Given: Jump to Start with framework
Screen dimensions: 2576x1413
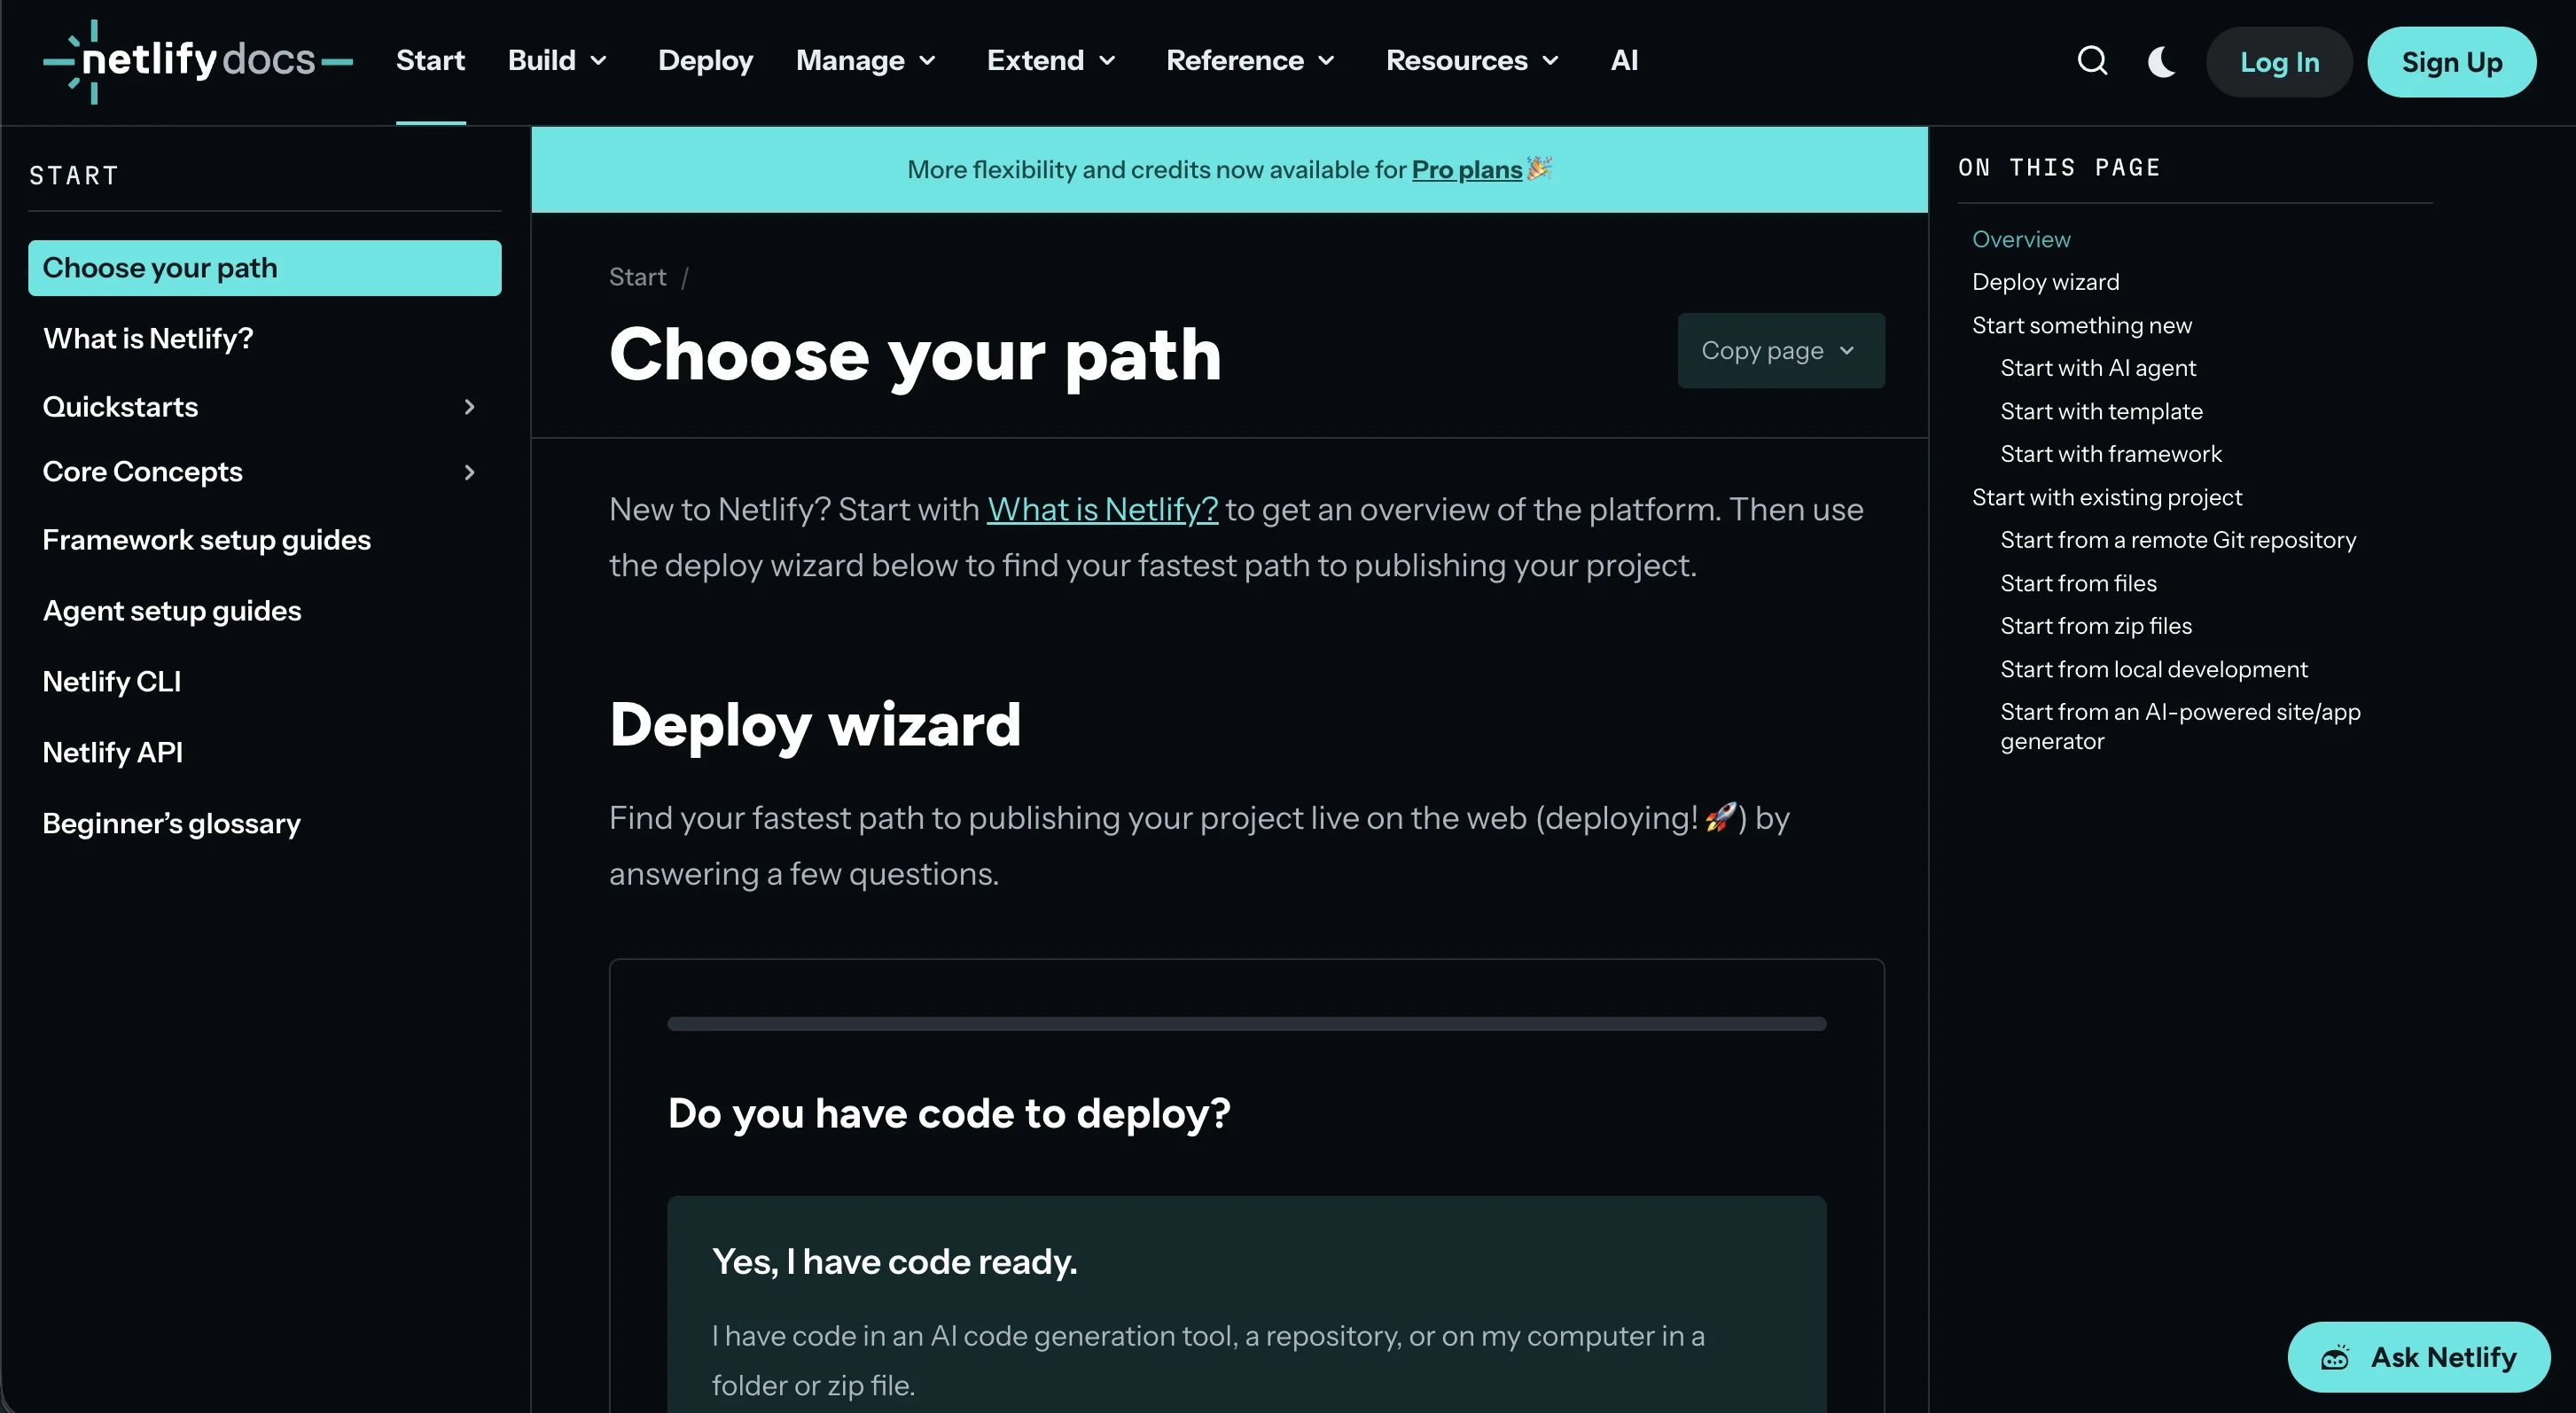Looking at the screenshot, I should 2110,455.
